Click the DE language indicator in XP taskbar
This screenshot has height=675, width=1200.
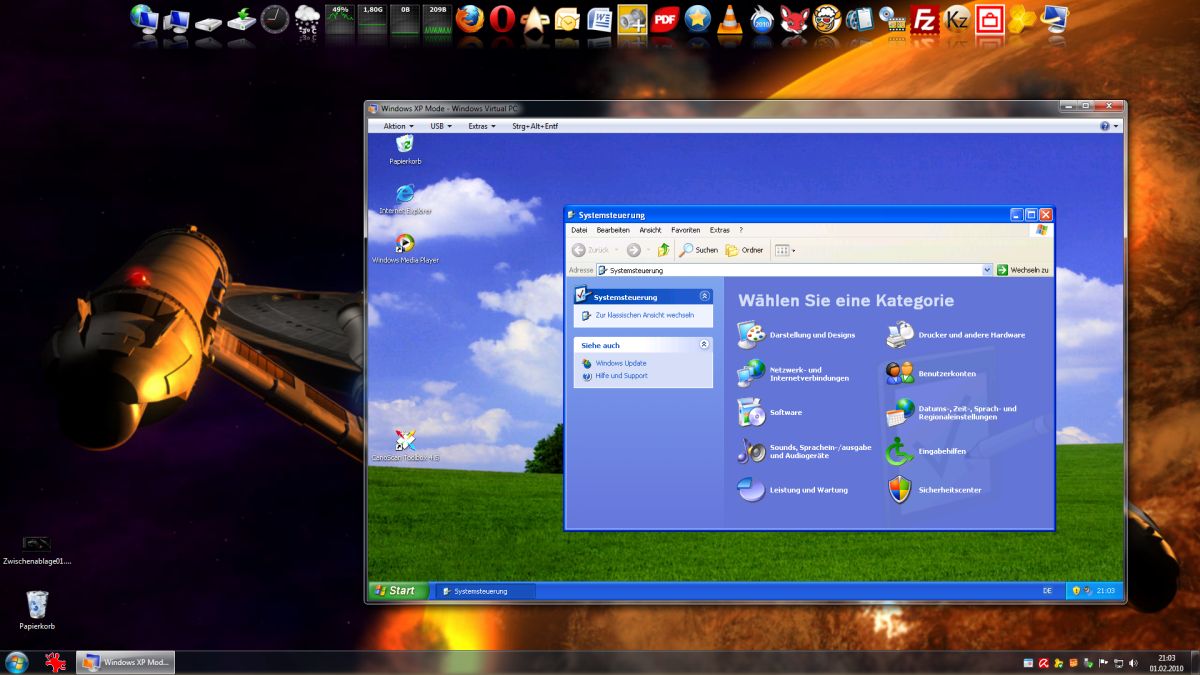(1047, 591)
